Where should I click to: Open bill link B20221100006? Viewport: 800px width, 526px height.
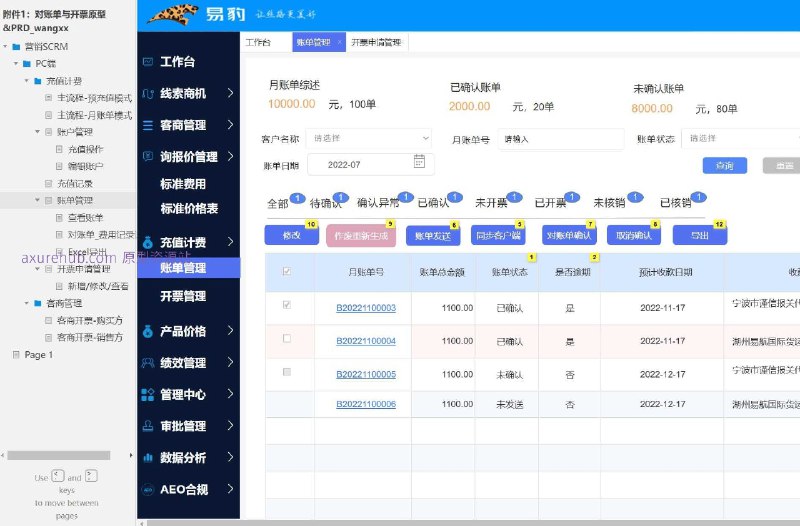click(366, 404)
